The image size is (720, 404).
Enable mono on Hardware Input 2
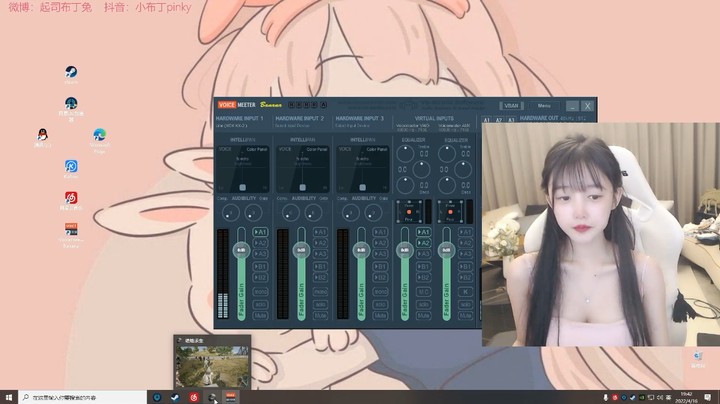pos(321,292)
